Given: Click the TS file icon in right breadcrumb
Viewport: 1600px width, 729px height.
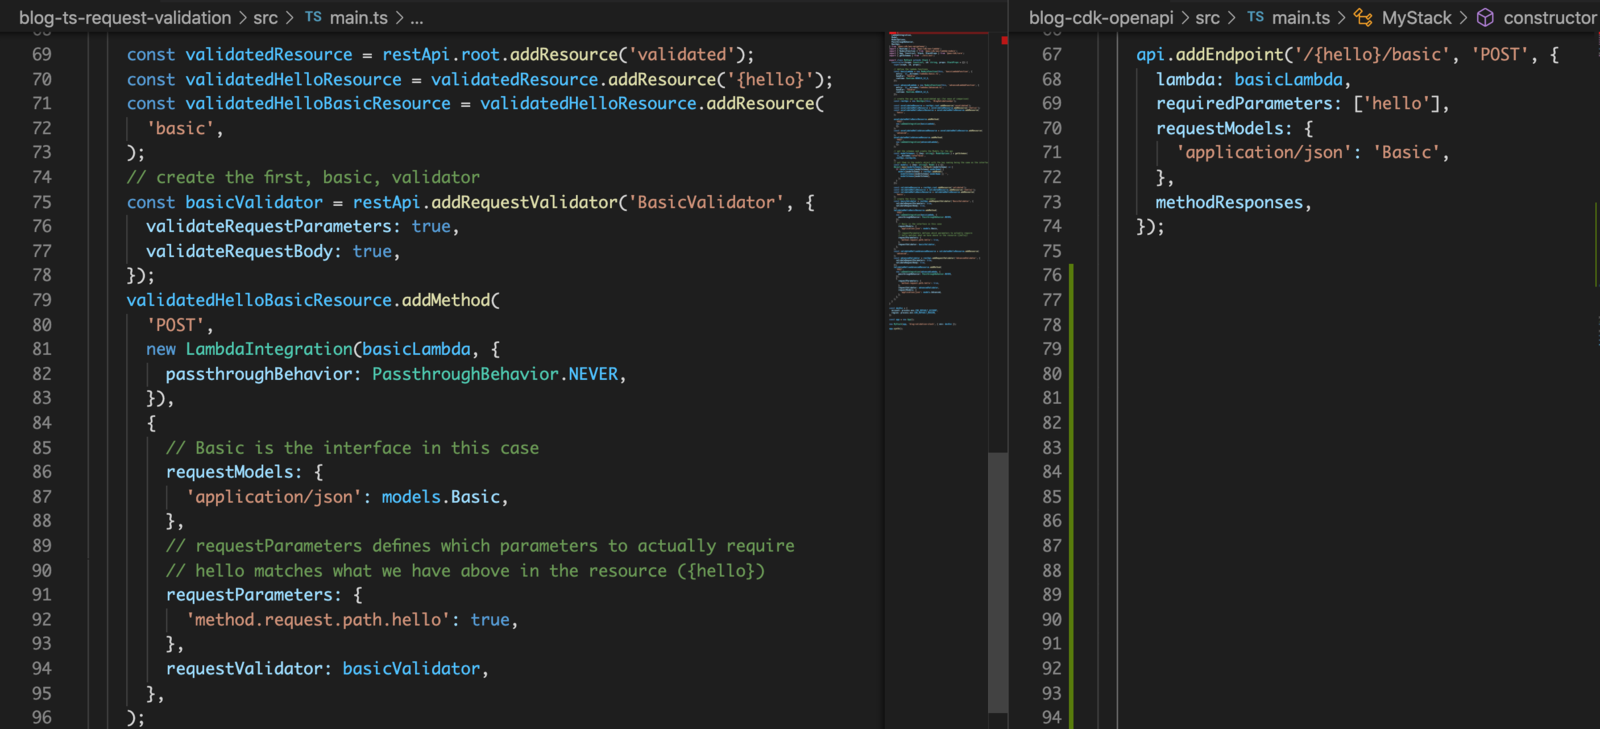Looking at the screenshot, I should [1255, 17].
